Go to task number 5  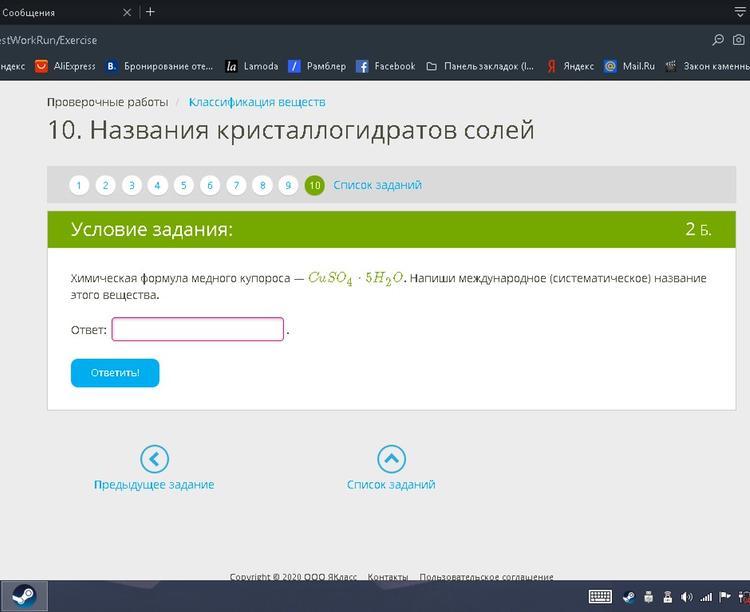184,185
